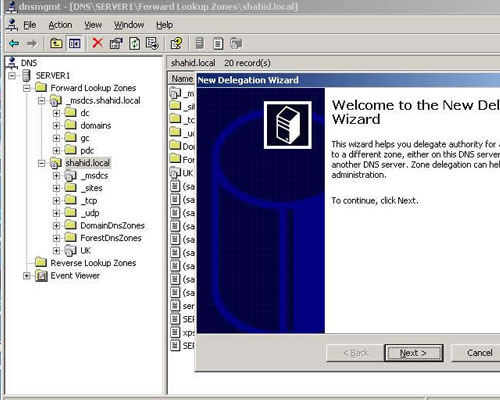500x400 pixels.
Task: Click Next in the delegation wizard
Action: pos(414,353)
